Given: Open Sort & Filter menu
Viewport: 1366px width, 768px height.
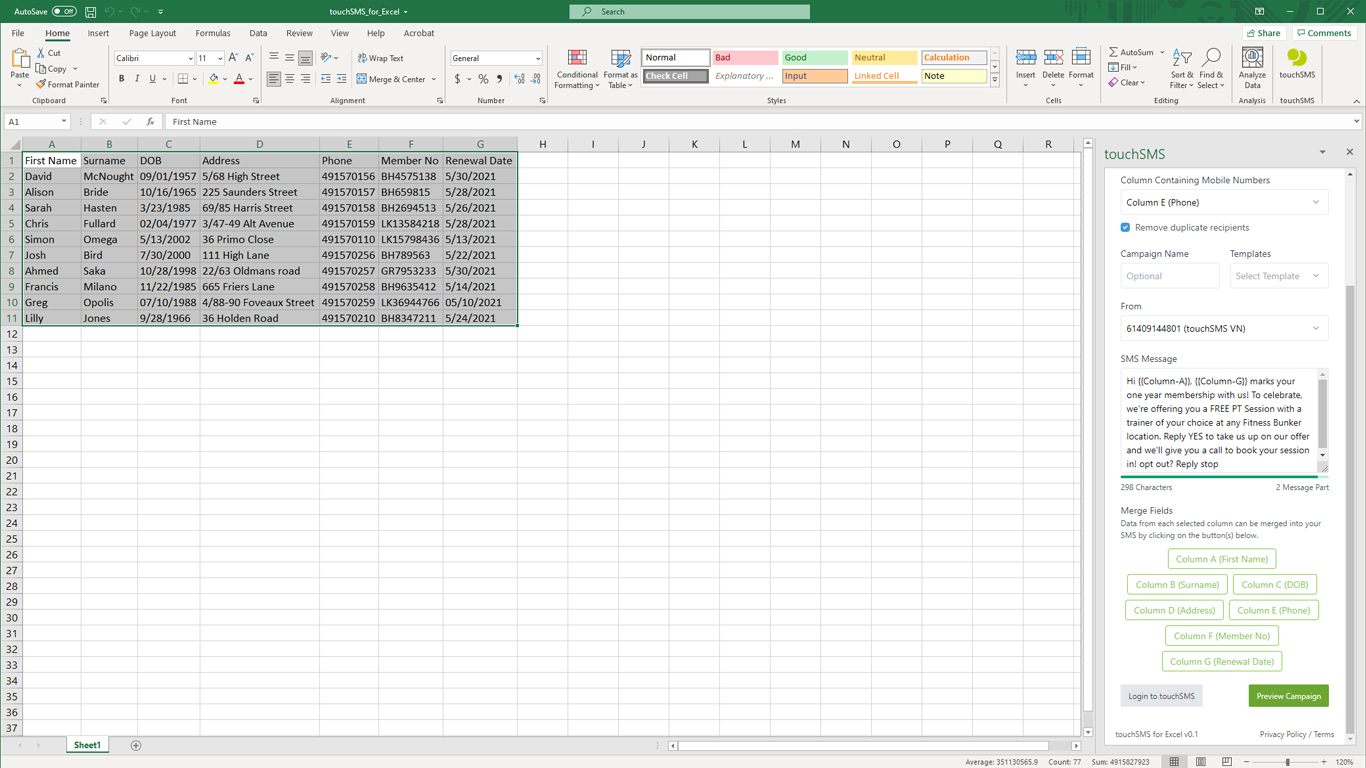Looking at the screenshot, I should point(1181,68).
